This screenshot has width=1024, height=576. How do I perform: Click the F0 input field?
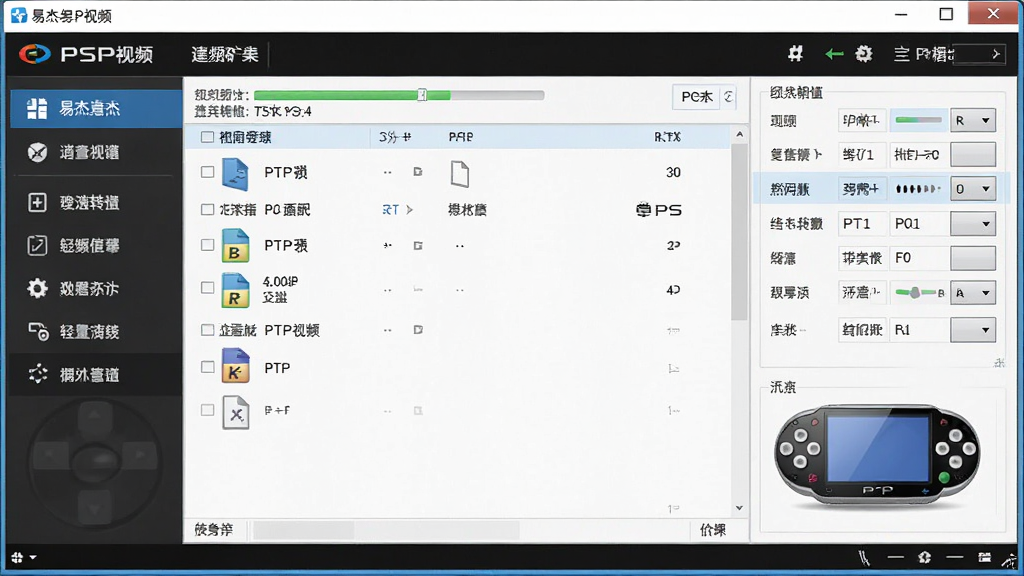click(x=920, y=258)
